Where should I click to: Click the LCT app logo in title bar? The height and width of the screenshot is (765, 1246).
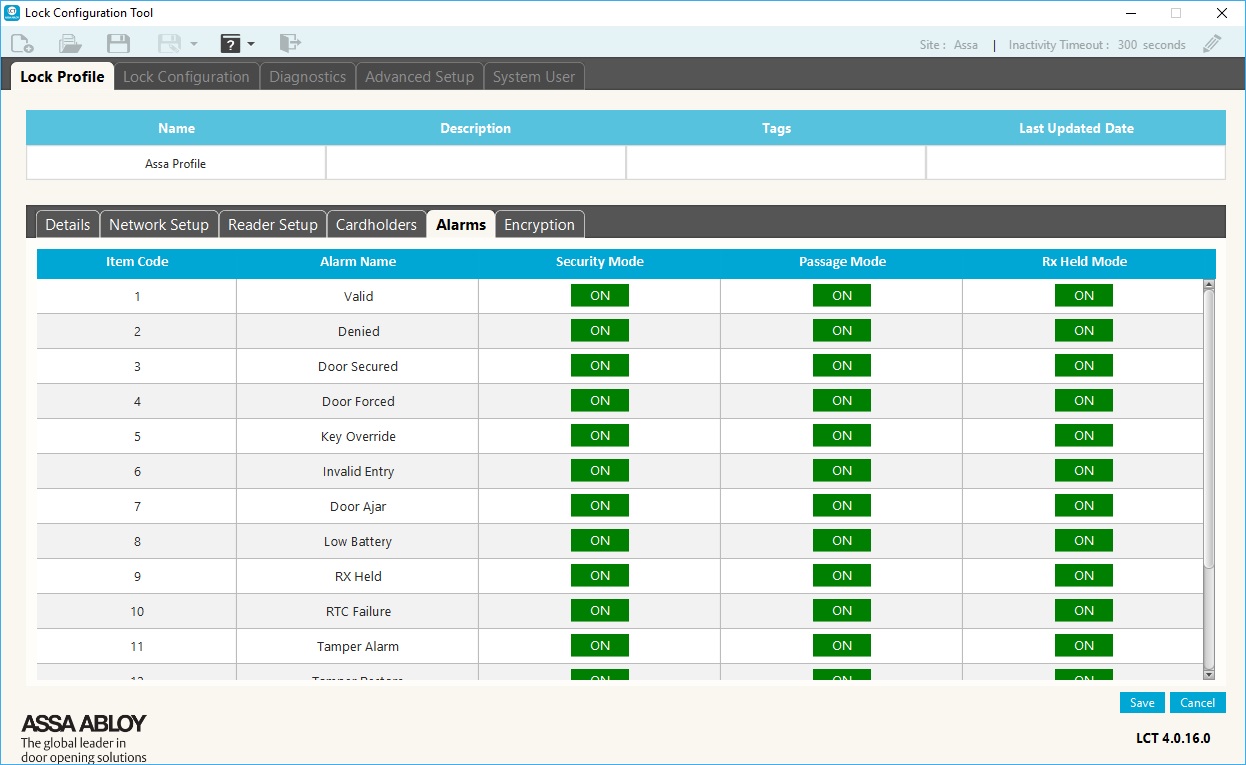pos(12,13)
